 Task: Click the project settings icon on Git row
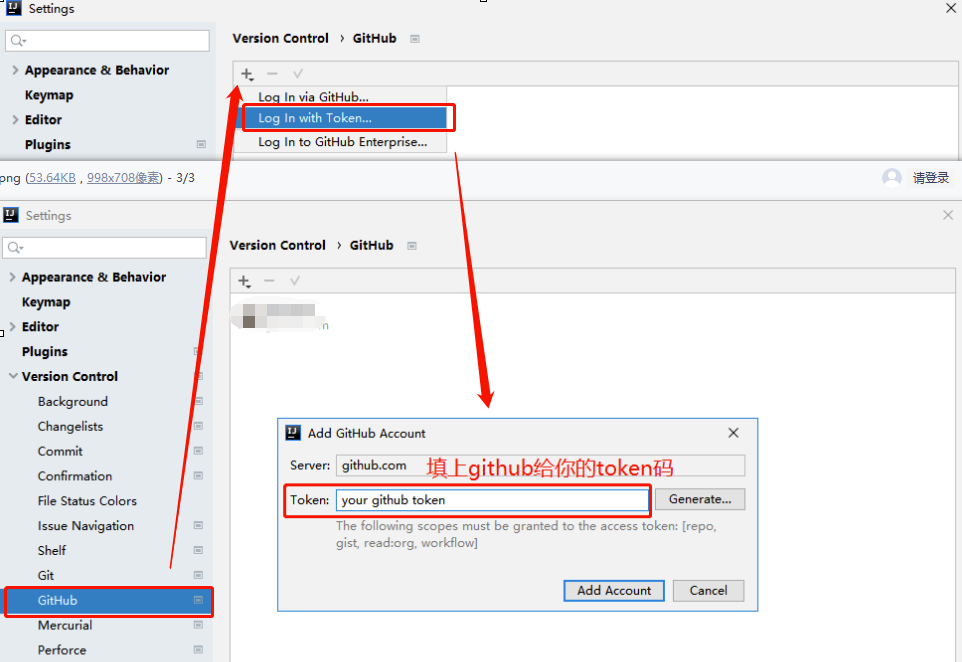(198, 575)
